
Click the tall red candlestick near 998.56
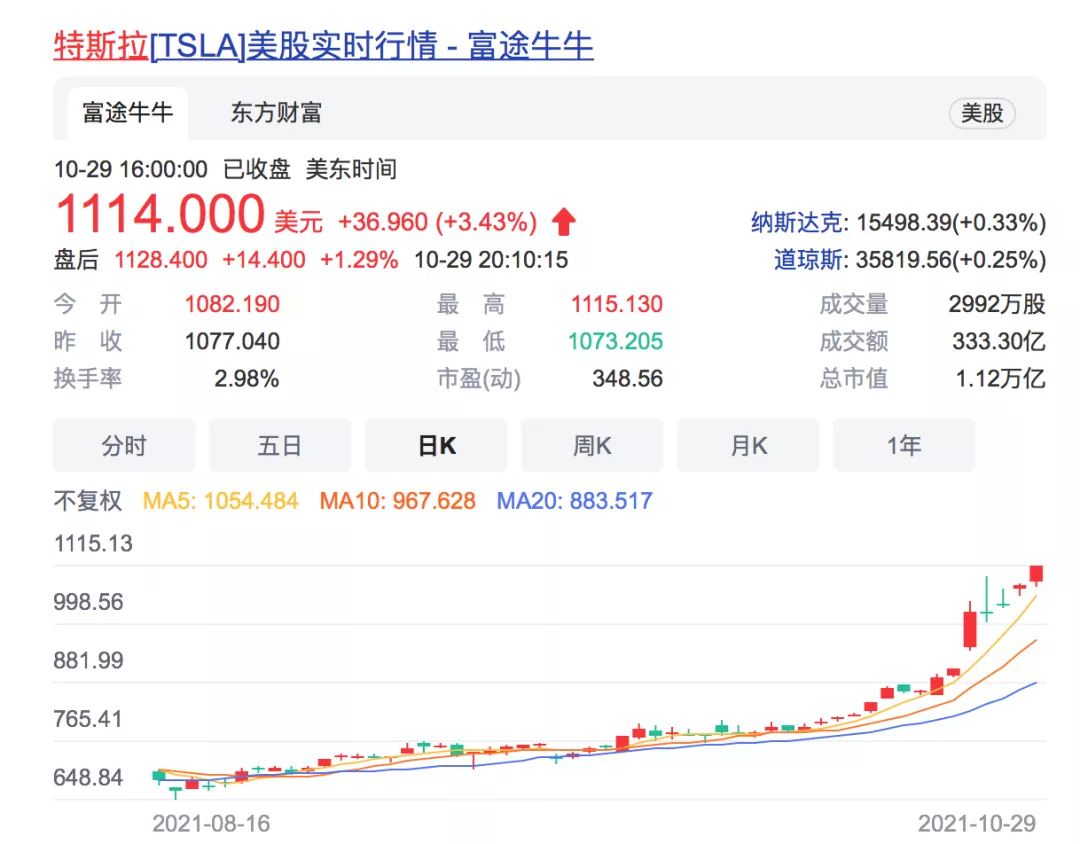click(970, 627)
